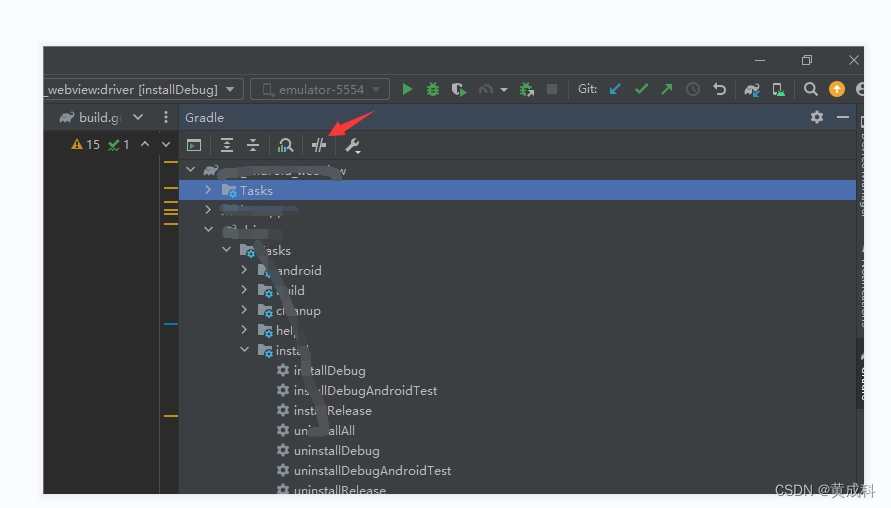
Task: Open Gradle panel settings gear
Action: point(817,117)
